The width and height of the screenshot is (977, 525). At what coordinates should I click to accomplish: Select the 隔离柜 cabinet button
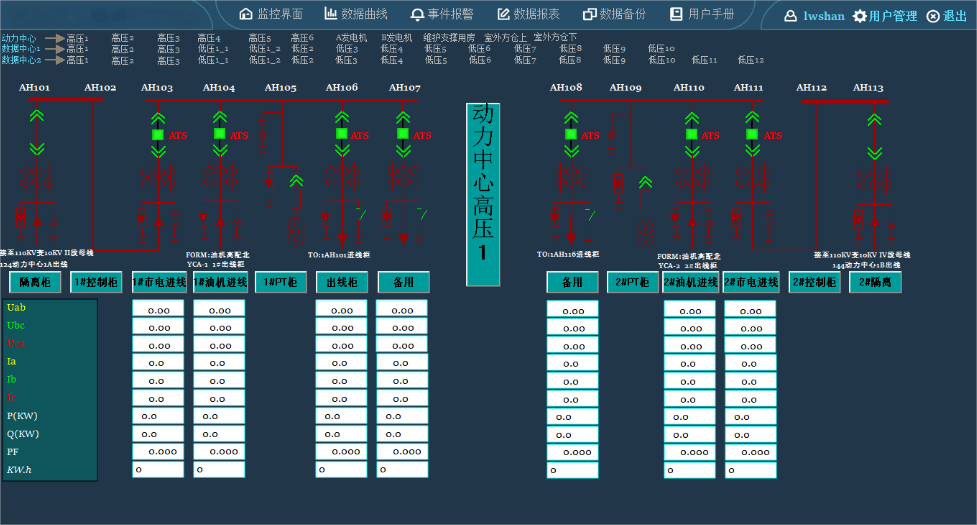pyautogui.click(x=34, y=282)
